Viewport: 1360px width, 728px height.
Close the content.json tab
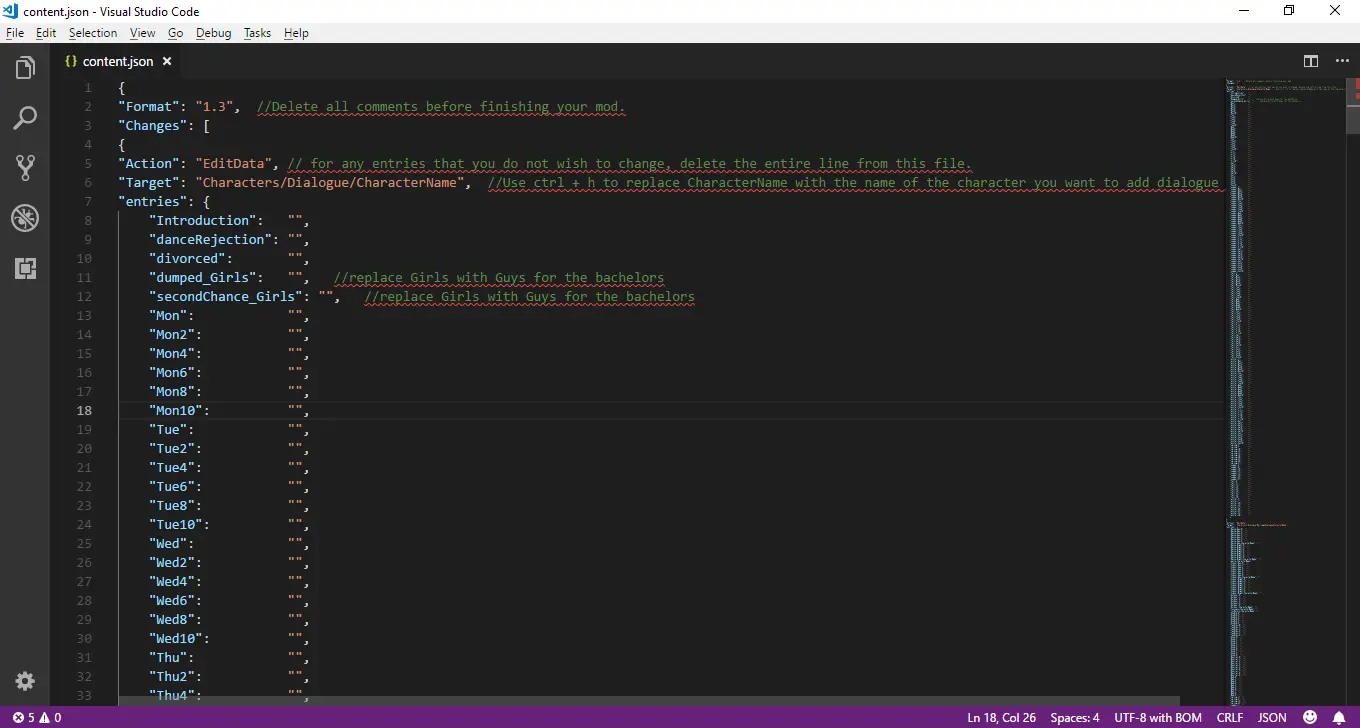click(x=167, y=61)
